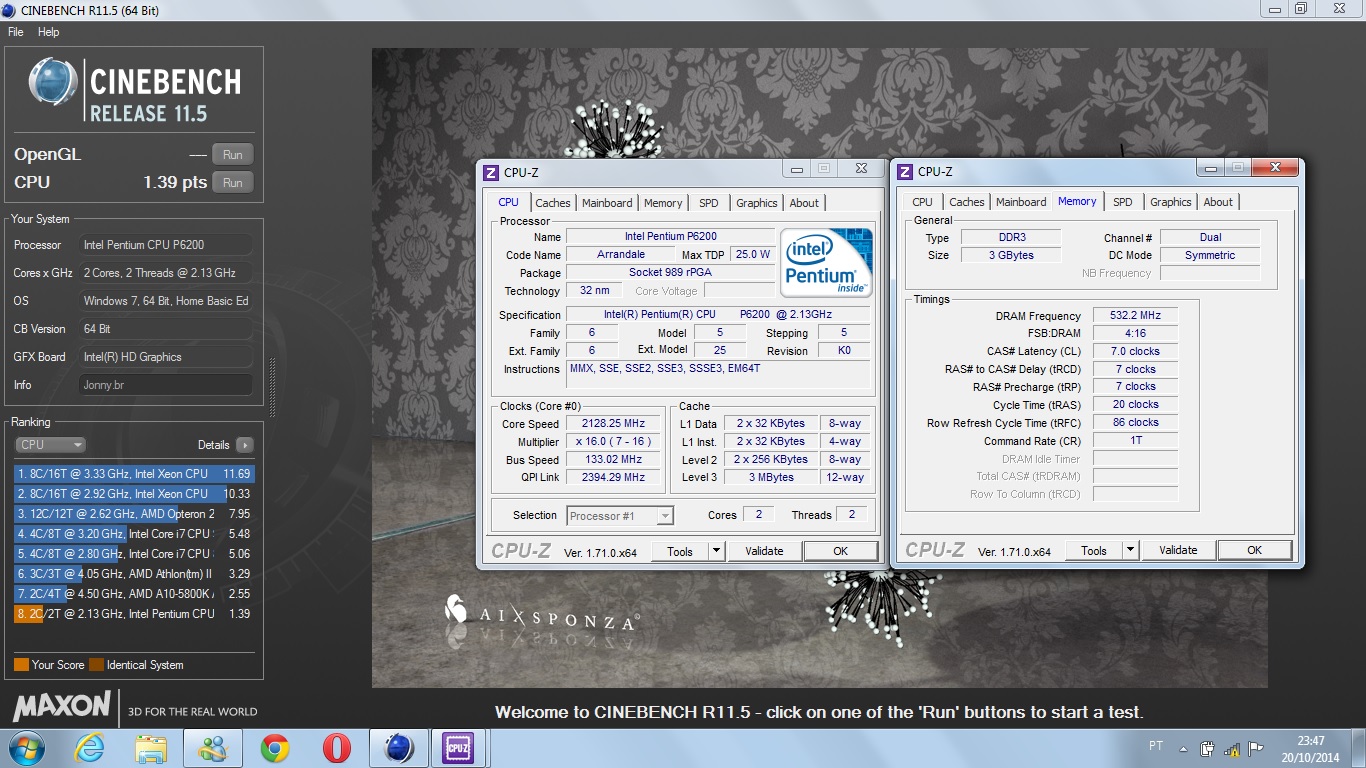Open Windows Live Messenger taskbar icon

tap(213, 748)
